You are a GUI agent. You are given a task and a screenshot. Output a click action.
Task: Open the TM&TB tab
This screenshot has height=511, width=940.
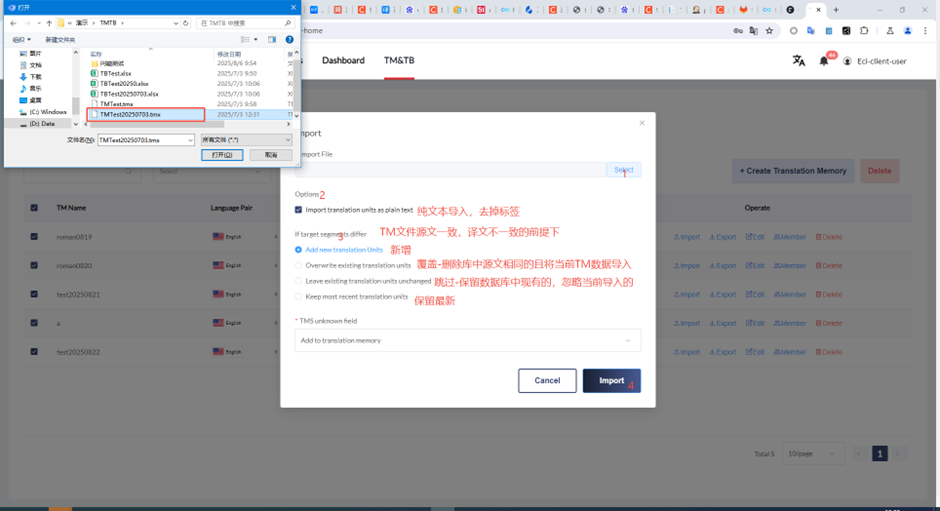399,61
